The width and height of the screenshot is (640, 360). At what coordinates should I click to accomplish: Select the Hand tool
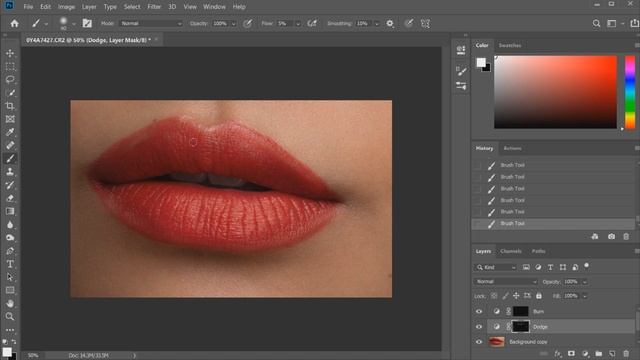pyautogui.click(x=10, y=303)
